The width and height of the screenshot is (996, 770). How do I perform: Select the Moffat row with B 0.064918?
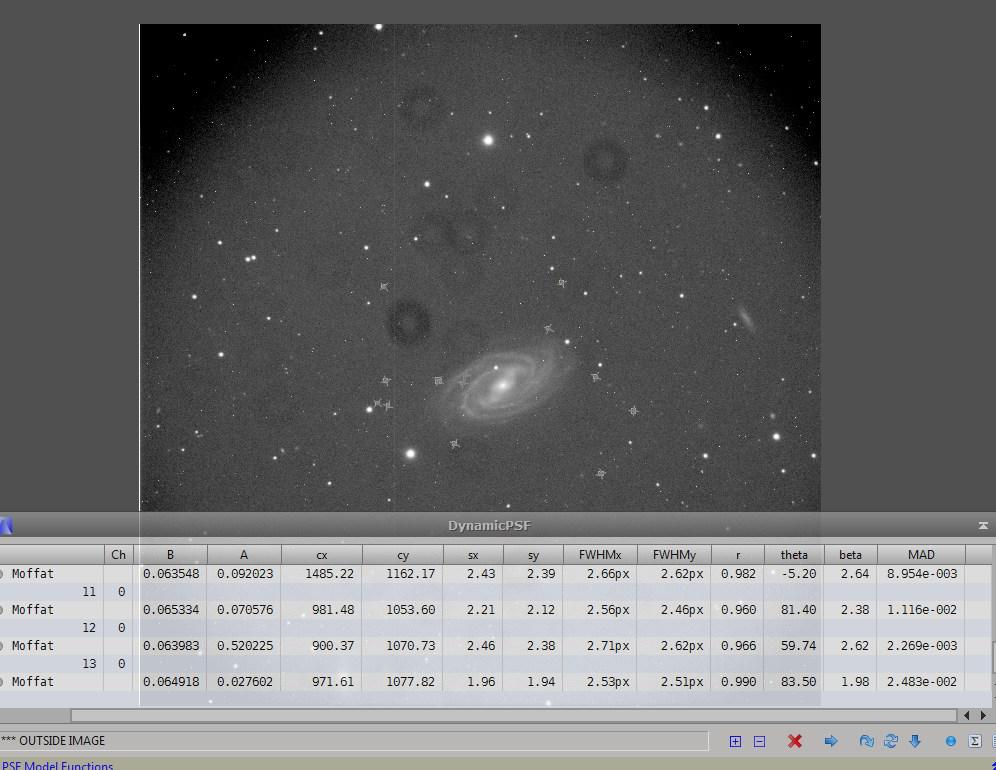tap(495, 682)
